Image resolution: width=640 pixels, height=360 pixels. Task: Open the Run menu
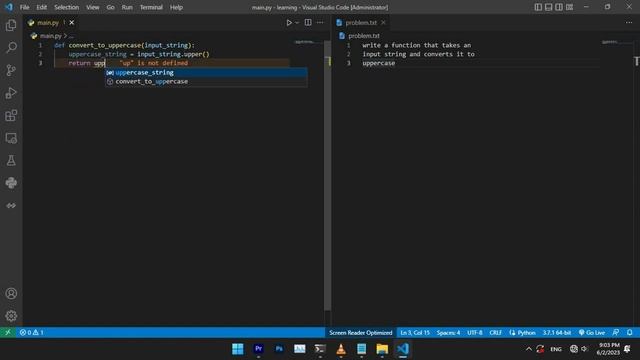coord(127,7)
